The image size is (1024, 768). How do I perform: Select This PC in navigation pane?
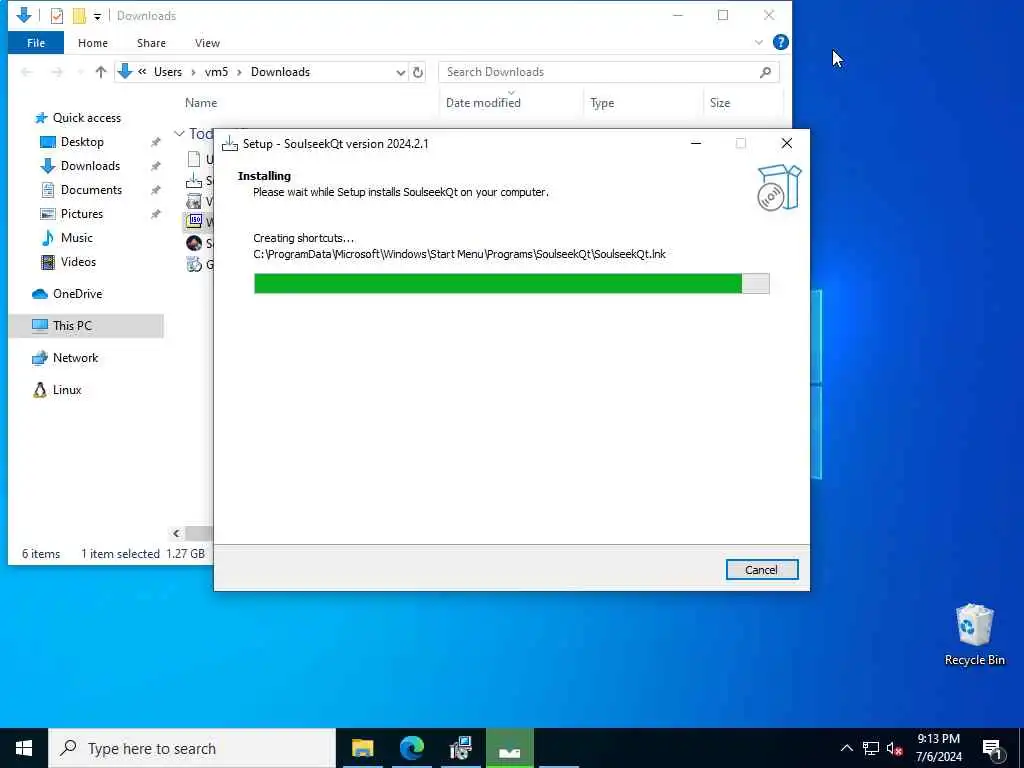click(86, 325)
